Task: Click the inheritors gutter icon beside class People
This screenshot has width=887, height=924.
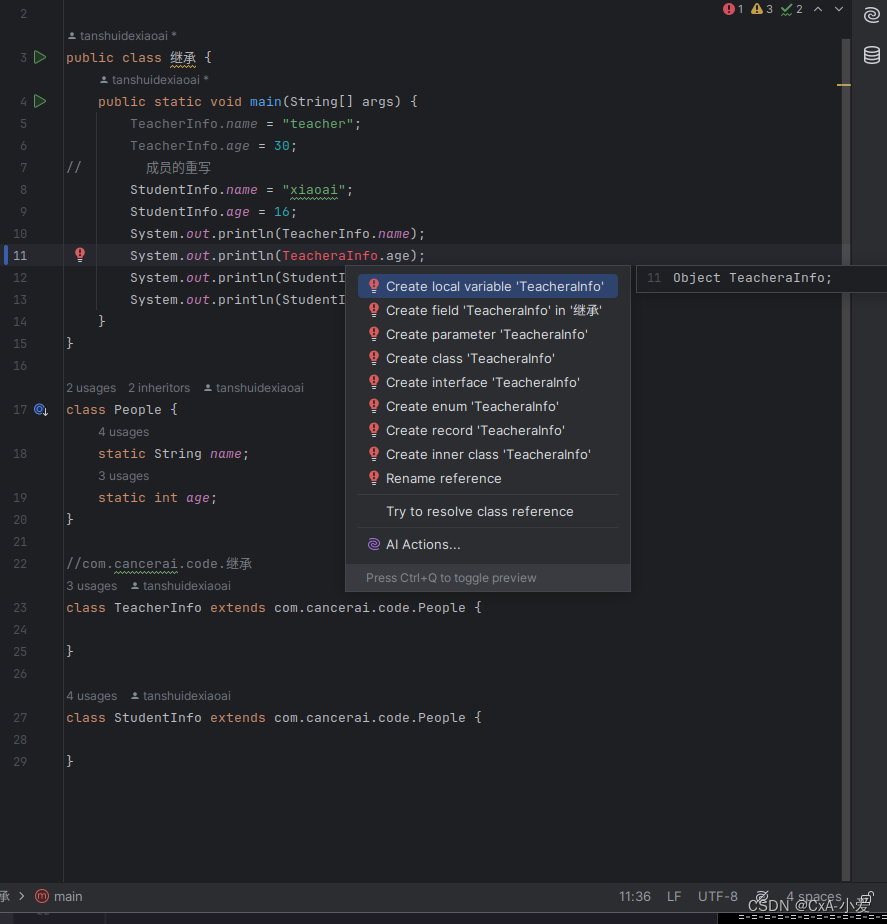Action: pos(41,410)
